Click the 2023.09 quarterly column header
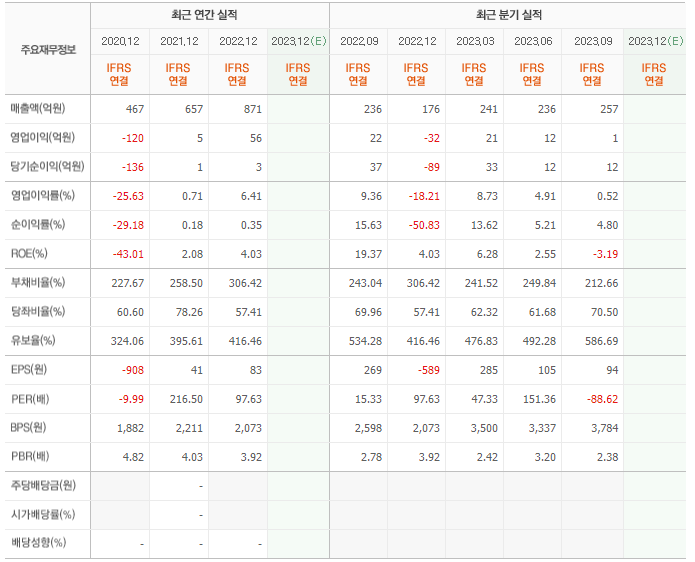This screenshot has width=695, height=562. click(x=593, y=41)
